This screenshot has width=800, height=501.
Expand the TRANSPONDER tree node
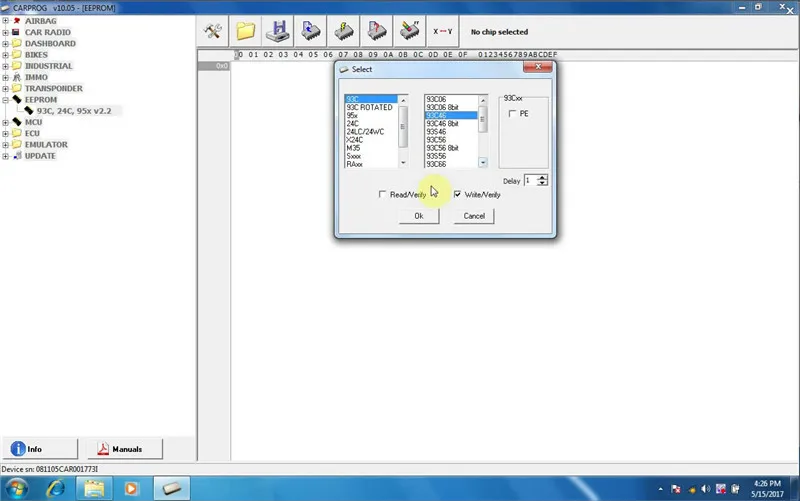(6, 88)
